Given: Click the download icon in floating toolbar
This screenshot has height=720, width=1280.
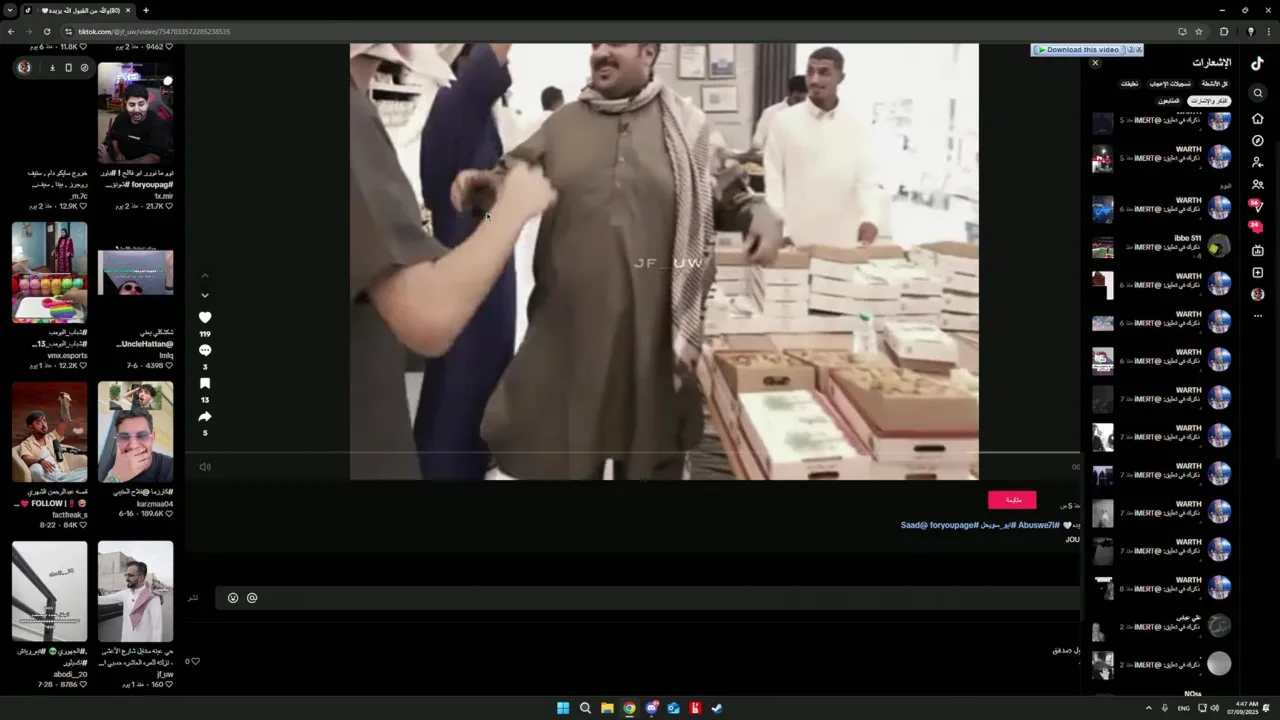Looking at the screenshot, I should coord(52,68).
